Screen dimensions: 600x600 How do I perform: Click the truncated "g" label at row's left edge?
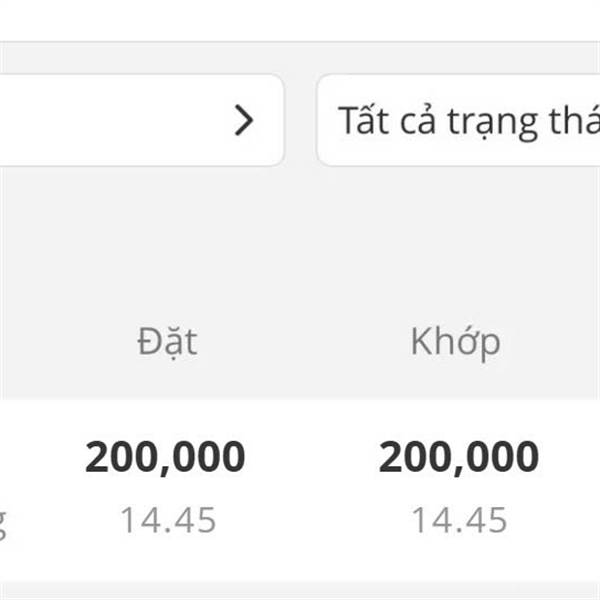pos(5,522)
